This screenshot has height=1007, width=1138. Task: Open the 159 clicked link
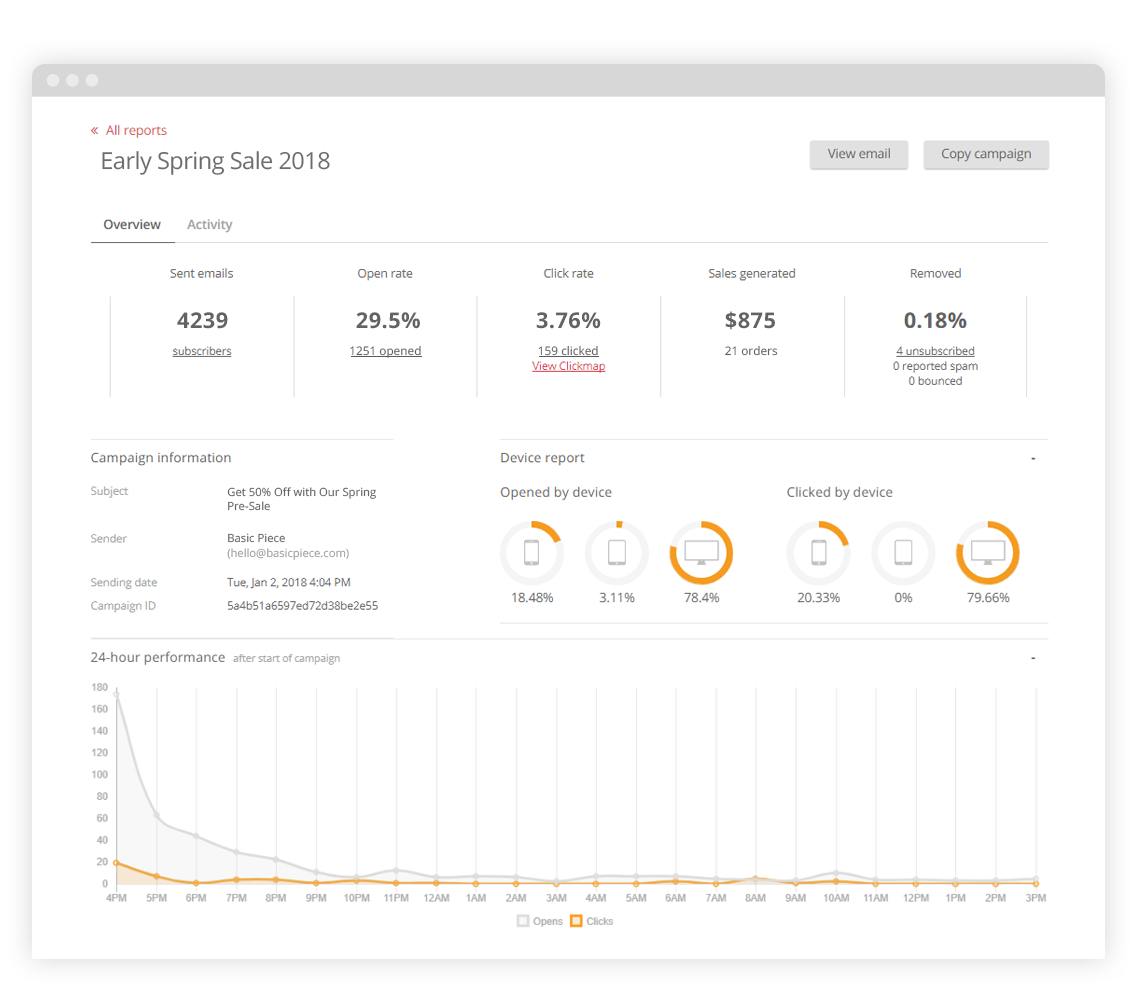tap(568, 350)
